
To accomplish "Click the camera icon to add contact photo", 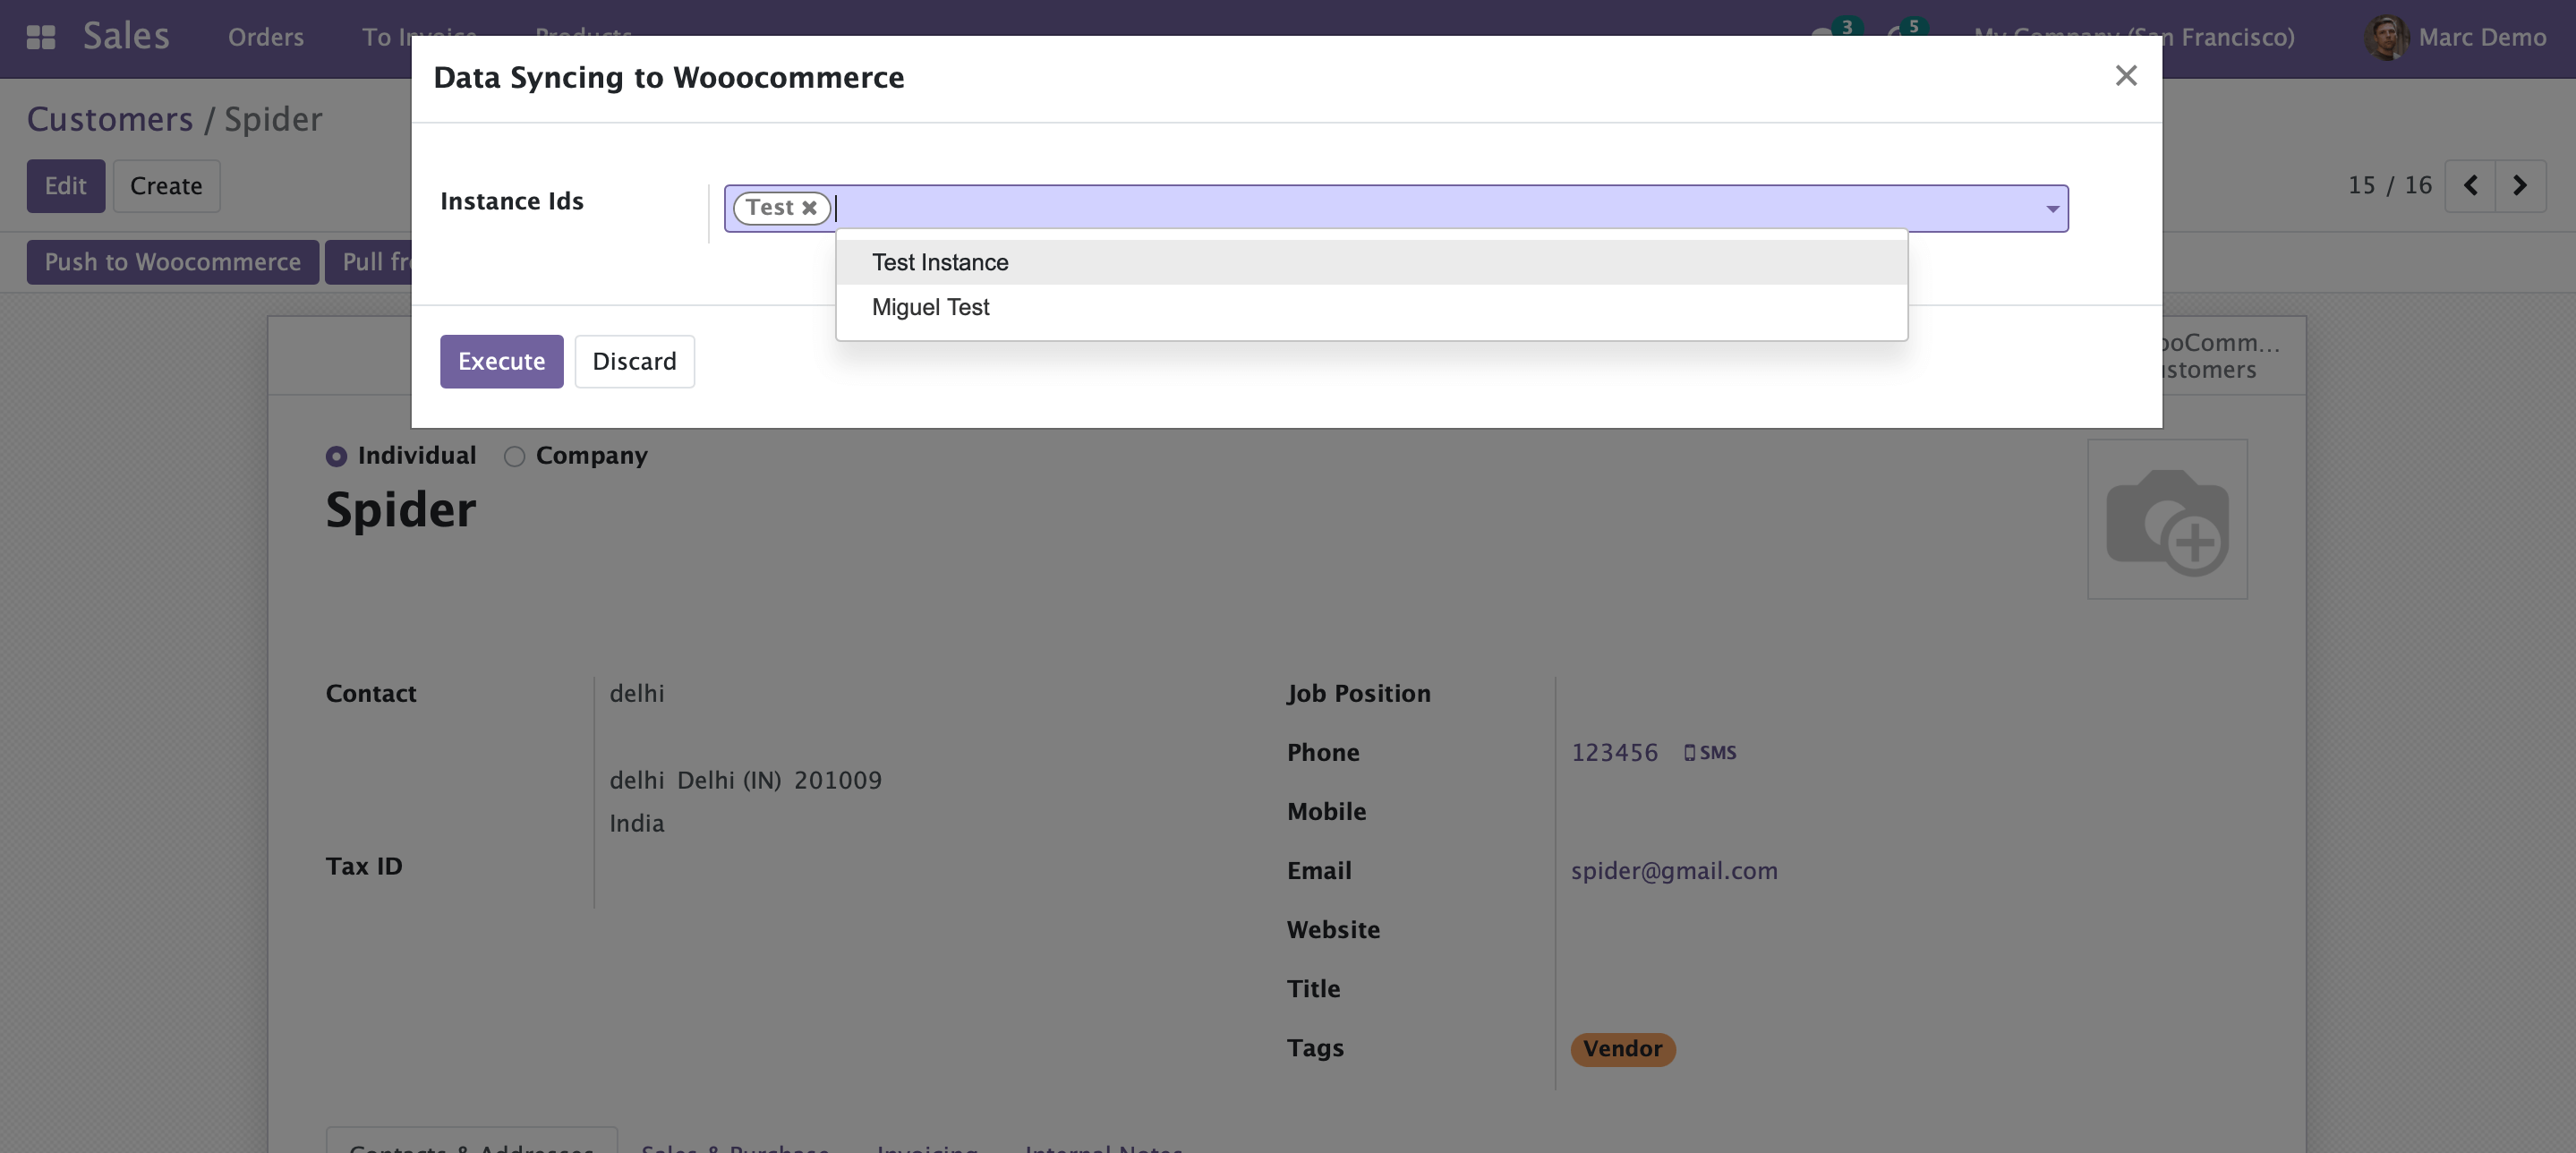I will click(x=2168, y=519).
